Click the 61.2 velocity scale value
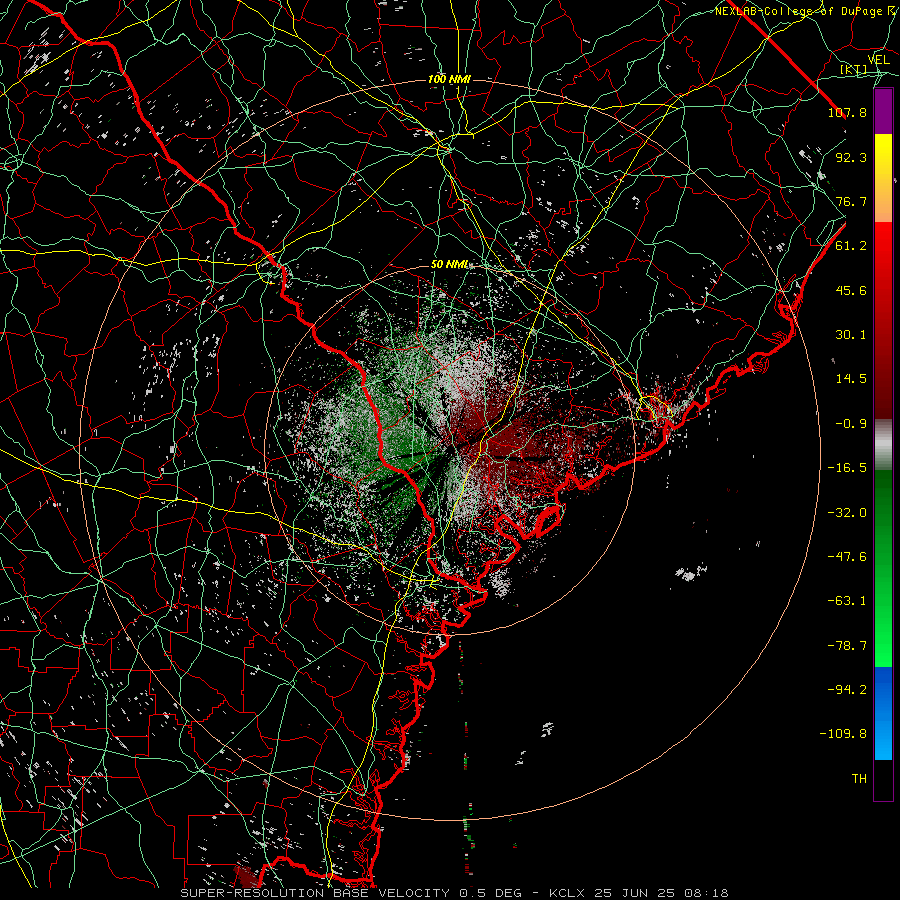This screenshot has height=900, width=900. 851,246
